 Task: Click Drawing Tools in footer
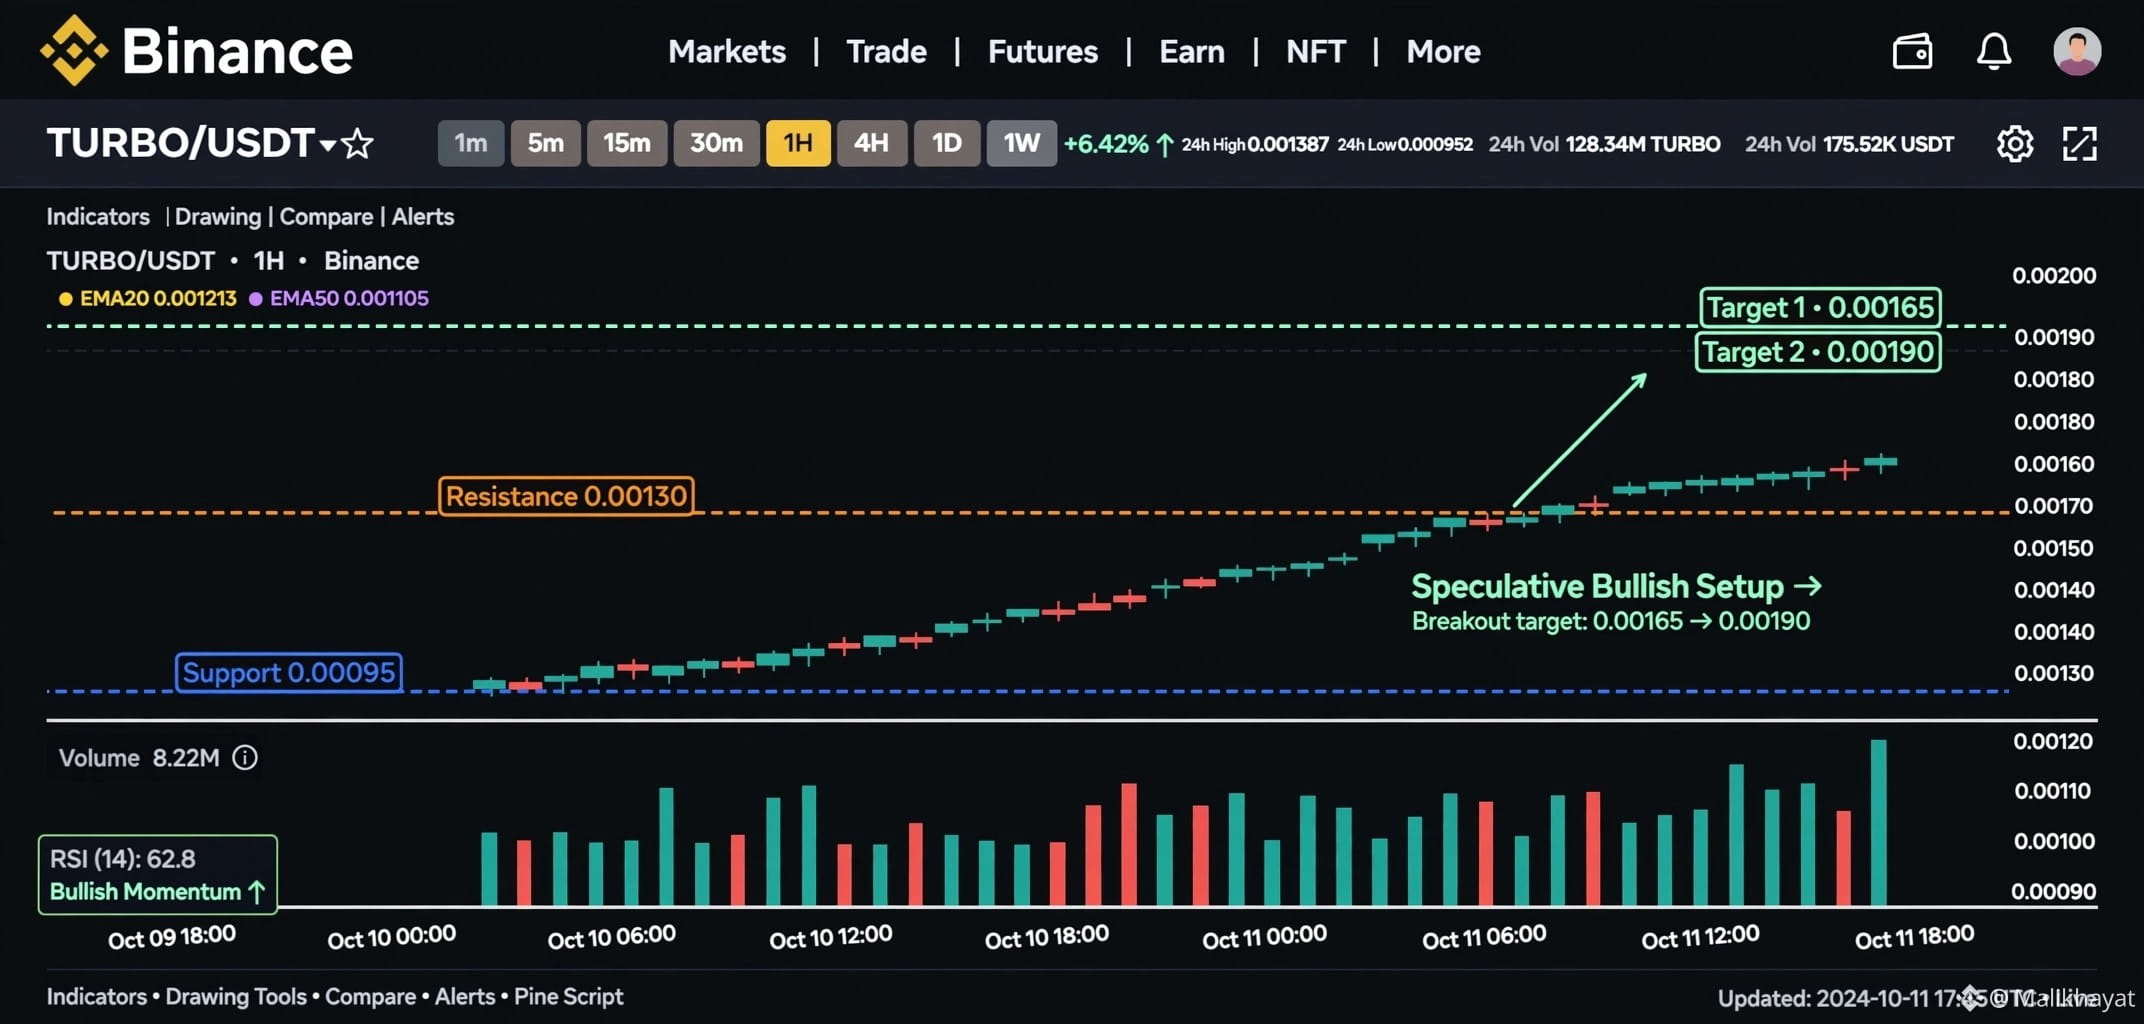[x=236, y=996]
